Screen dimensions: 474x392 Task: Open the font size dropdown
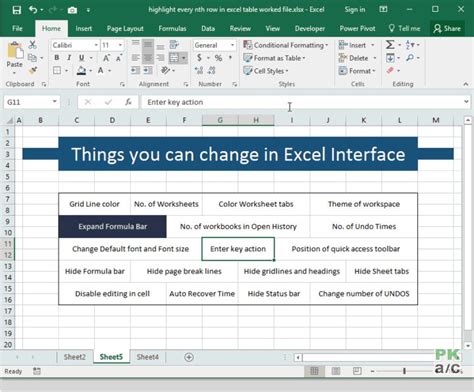120,45
